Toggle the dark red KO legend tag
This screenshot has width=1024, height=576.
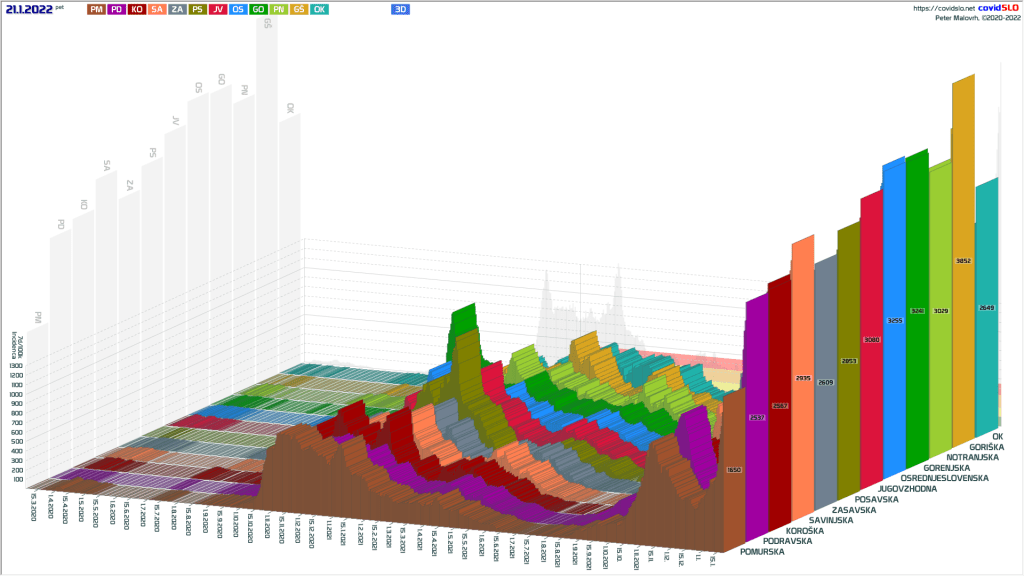tap(137, 9)
